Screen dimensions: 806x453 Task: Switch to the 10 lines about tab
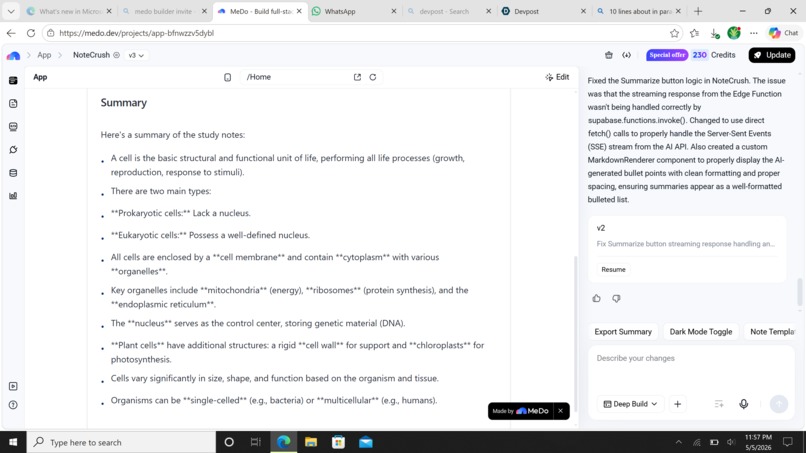point(637,11)
